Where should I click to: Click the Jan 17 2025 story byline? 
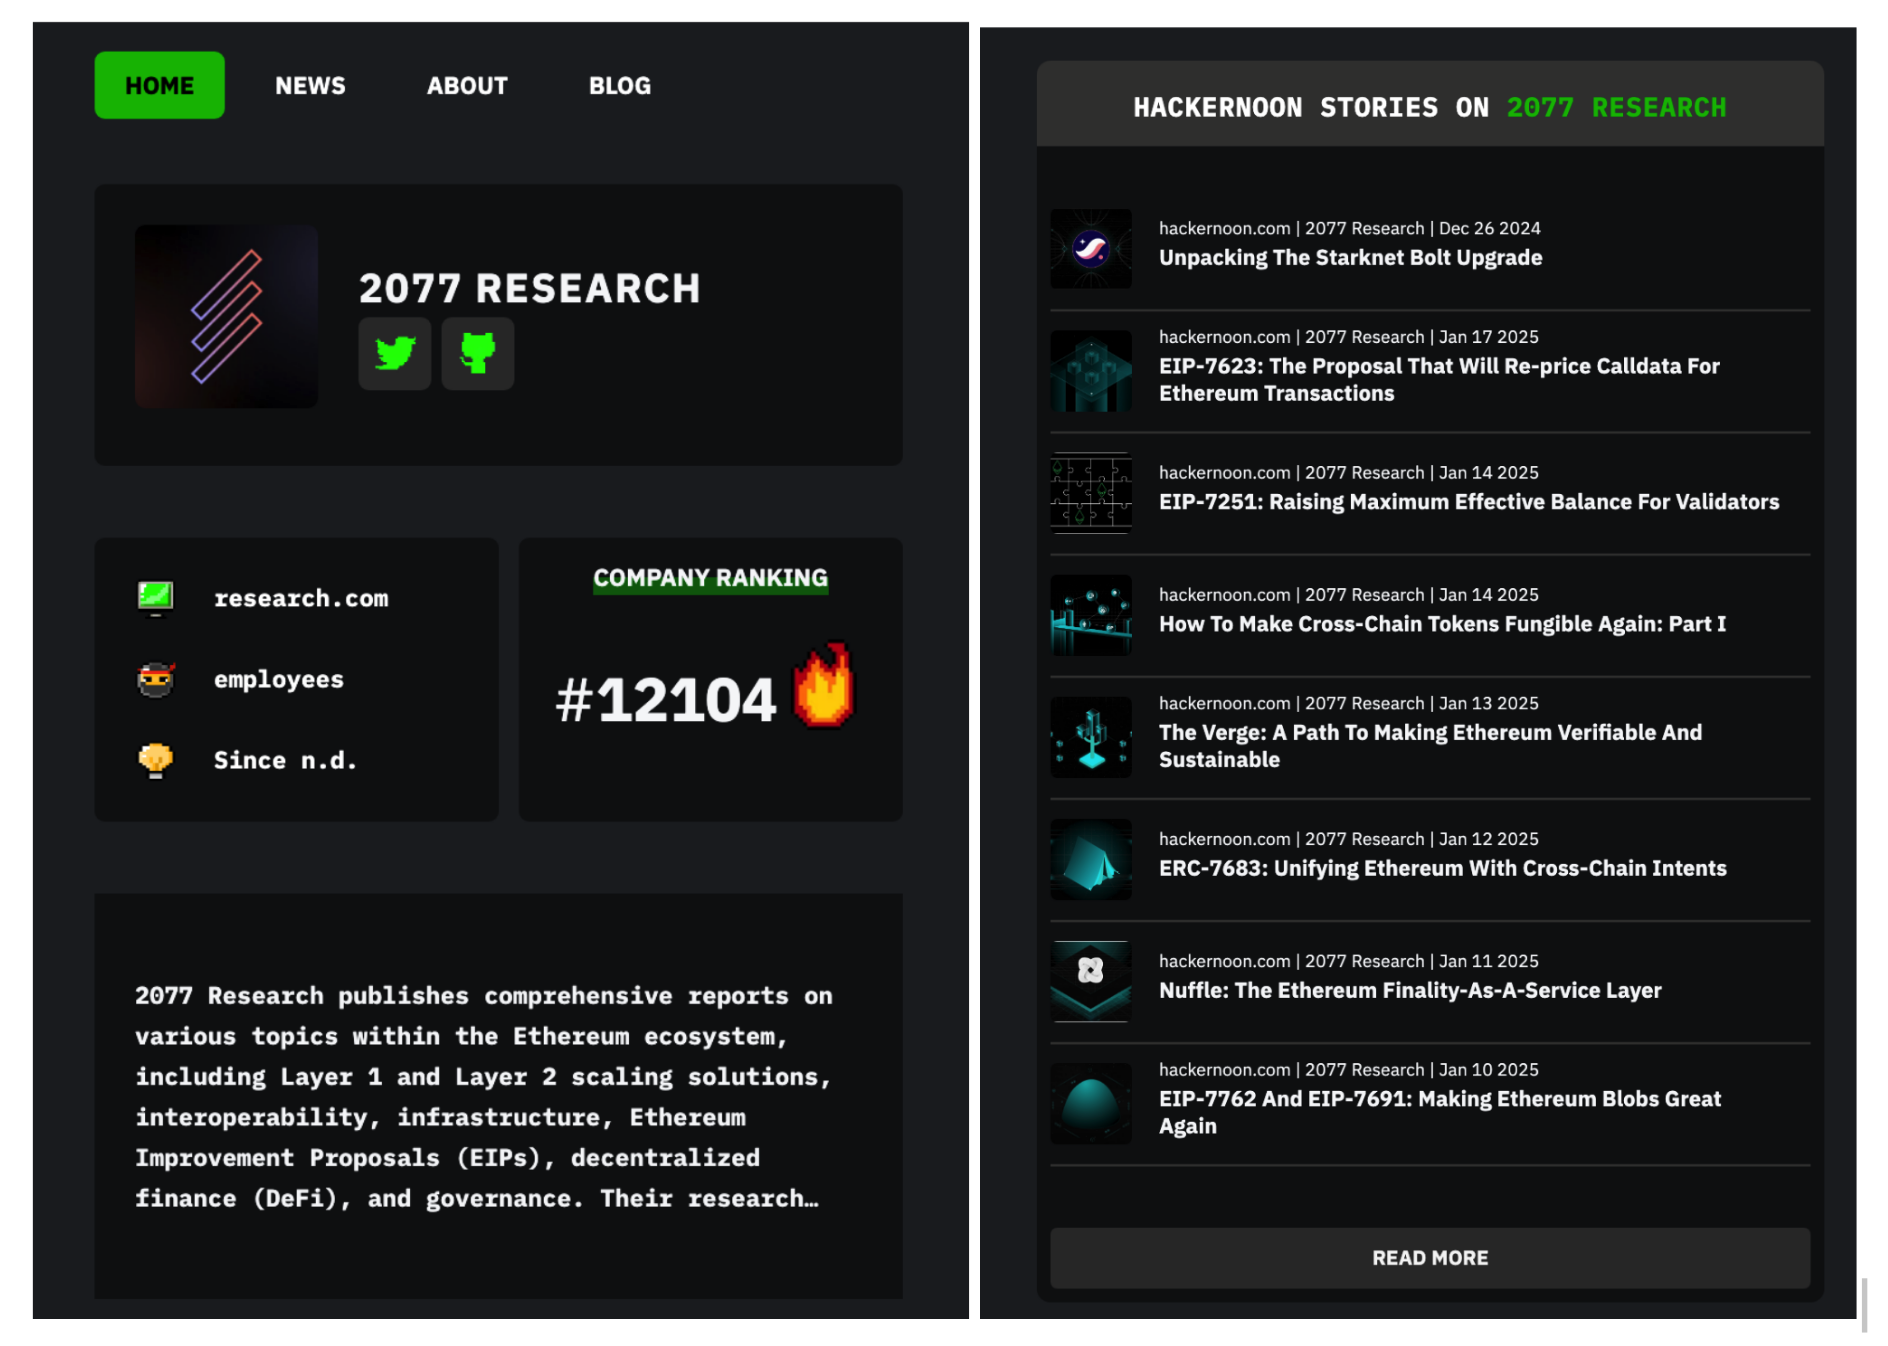pyautogui.click(x=1348, y=337)
